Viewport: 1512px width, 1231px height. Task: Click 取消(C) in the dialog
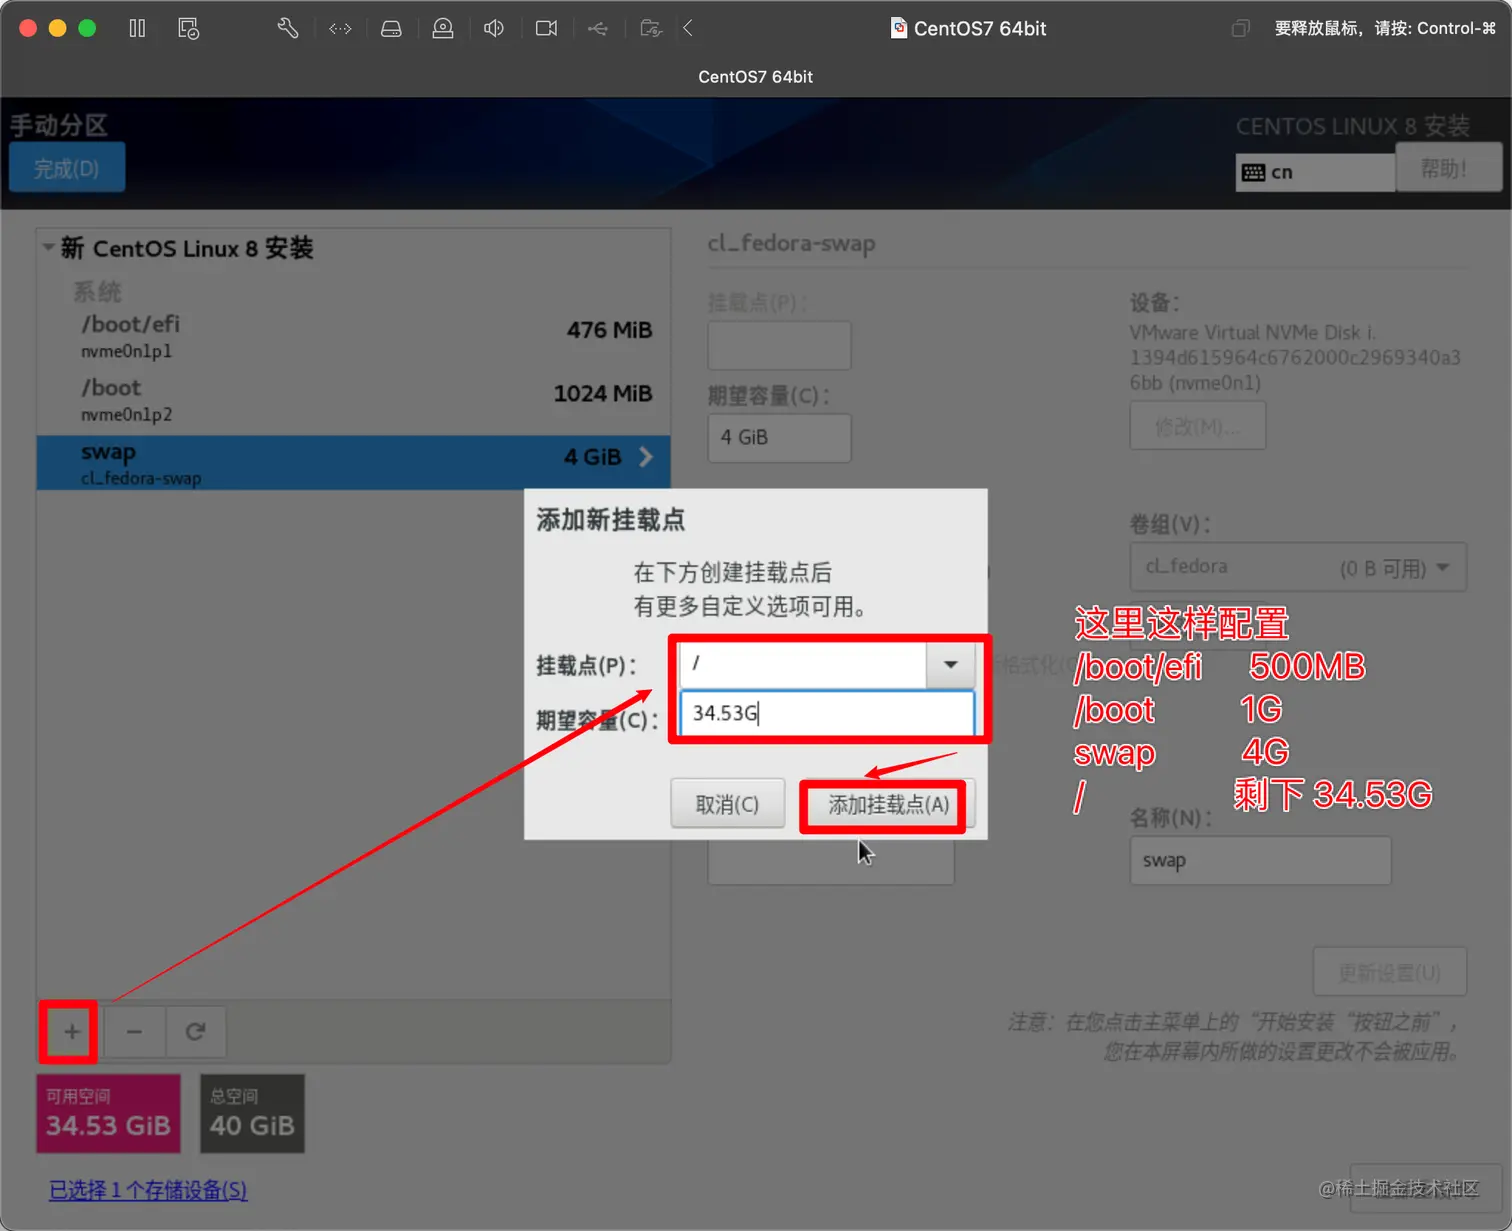727,804
